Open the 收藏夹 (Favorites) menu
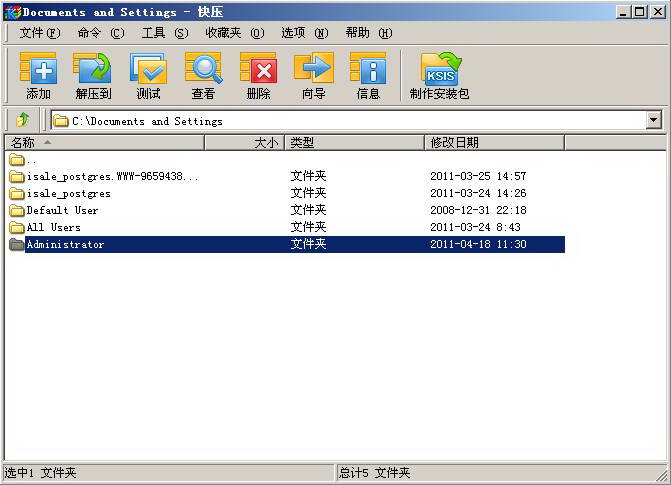This screenshot has width=671, height=485. click(x=234, y=33)
